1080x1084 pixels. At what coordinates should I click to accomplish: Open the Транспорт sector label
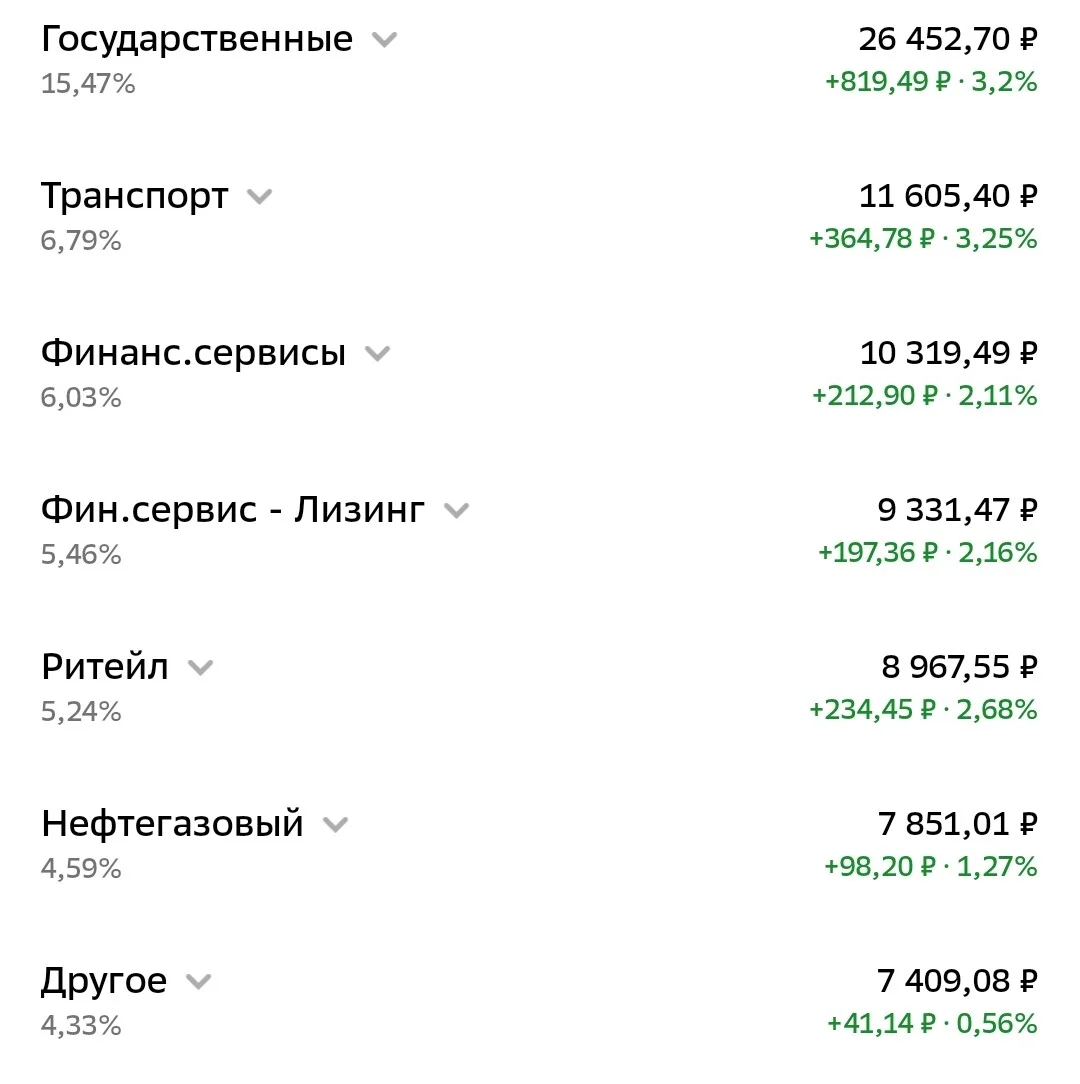pyautogui.click(x=135, y=197)
